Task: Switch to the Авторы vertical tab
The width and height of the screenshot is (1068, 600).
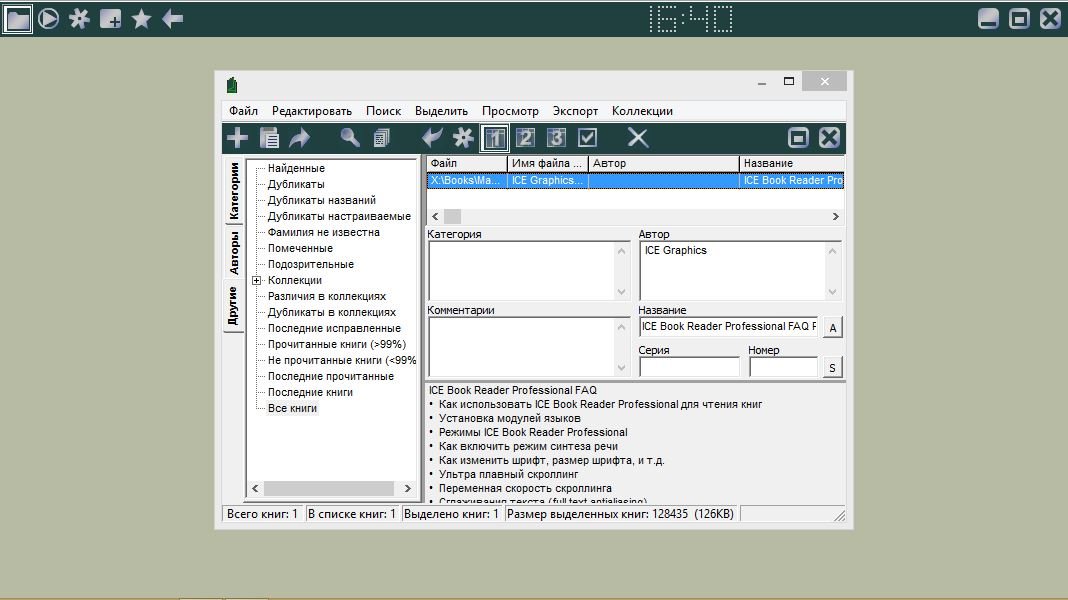Action: pos(234,253)
